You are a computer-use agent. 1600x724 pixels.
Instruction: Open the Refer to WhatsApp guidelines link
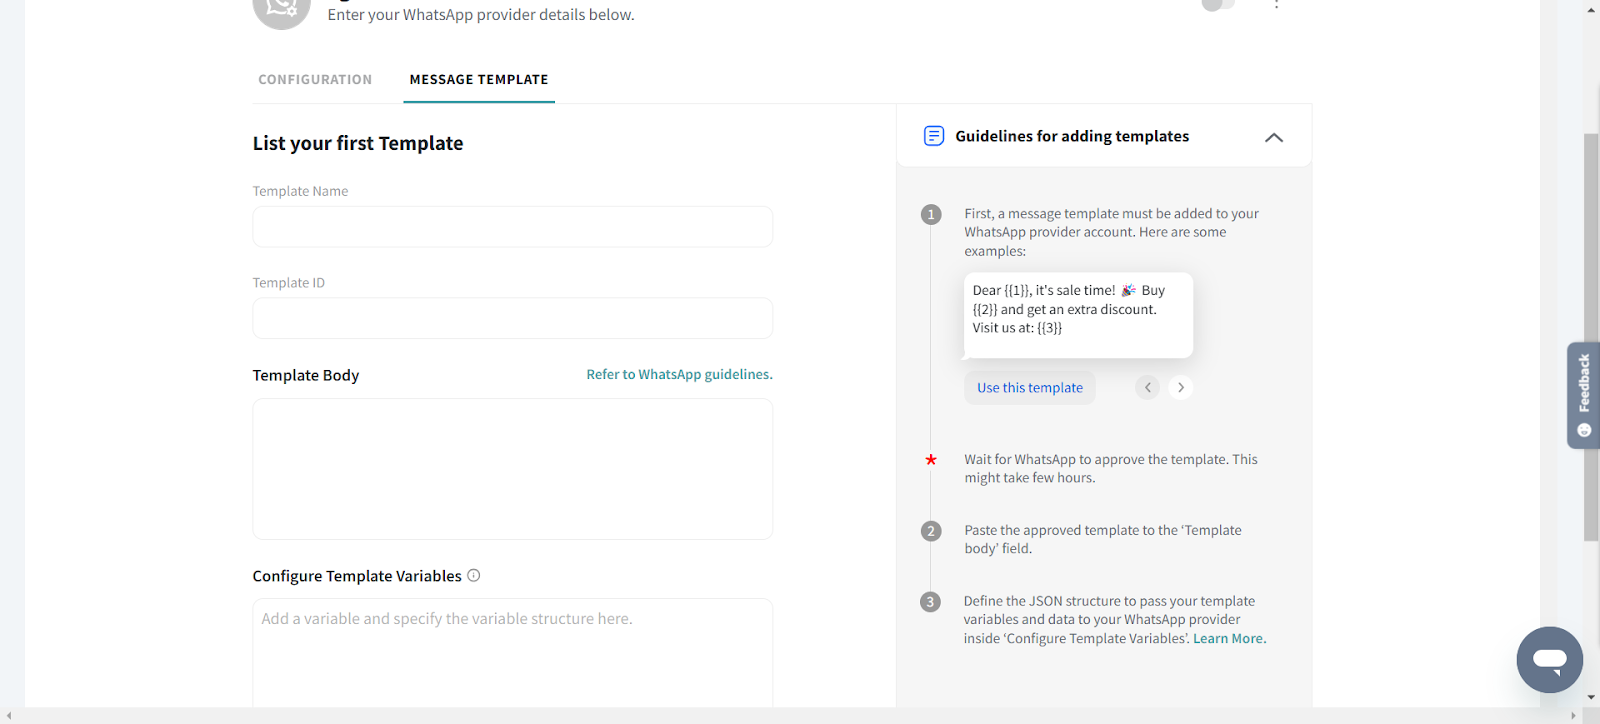[679, 375]
